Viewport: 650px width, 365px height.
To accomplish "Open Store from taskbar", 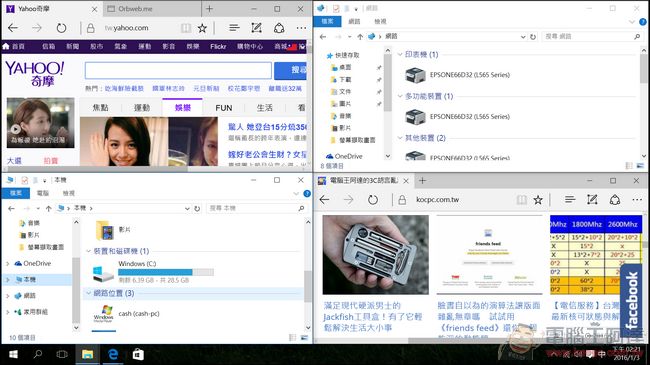I will (138, 354).
